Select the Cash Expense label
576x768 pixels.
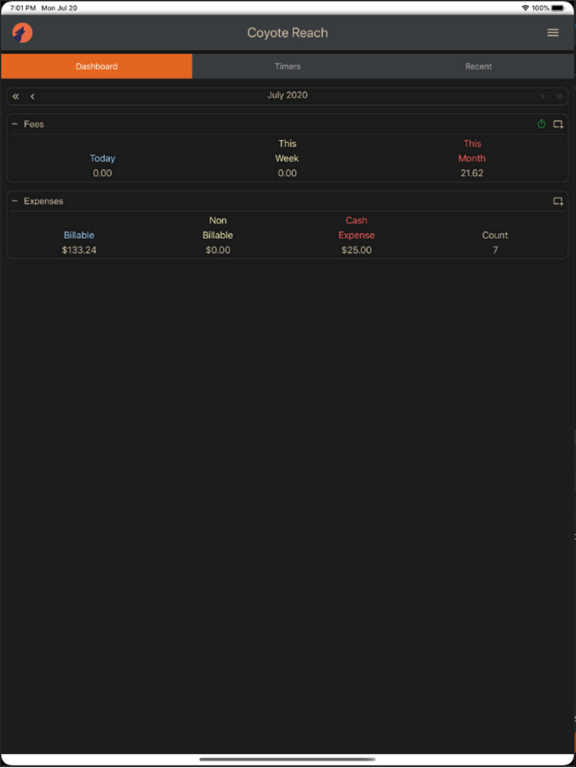[x=357, y=228]
